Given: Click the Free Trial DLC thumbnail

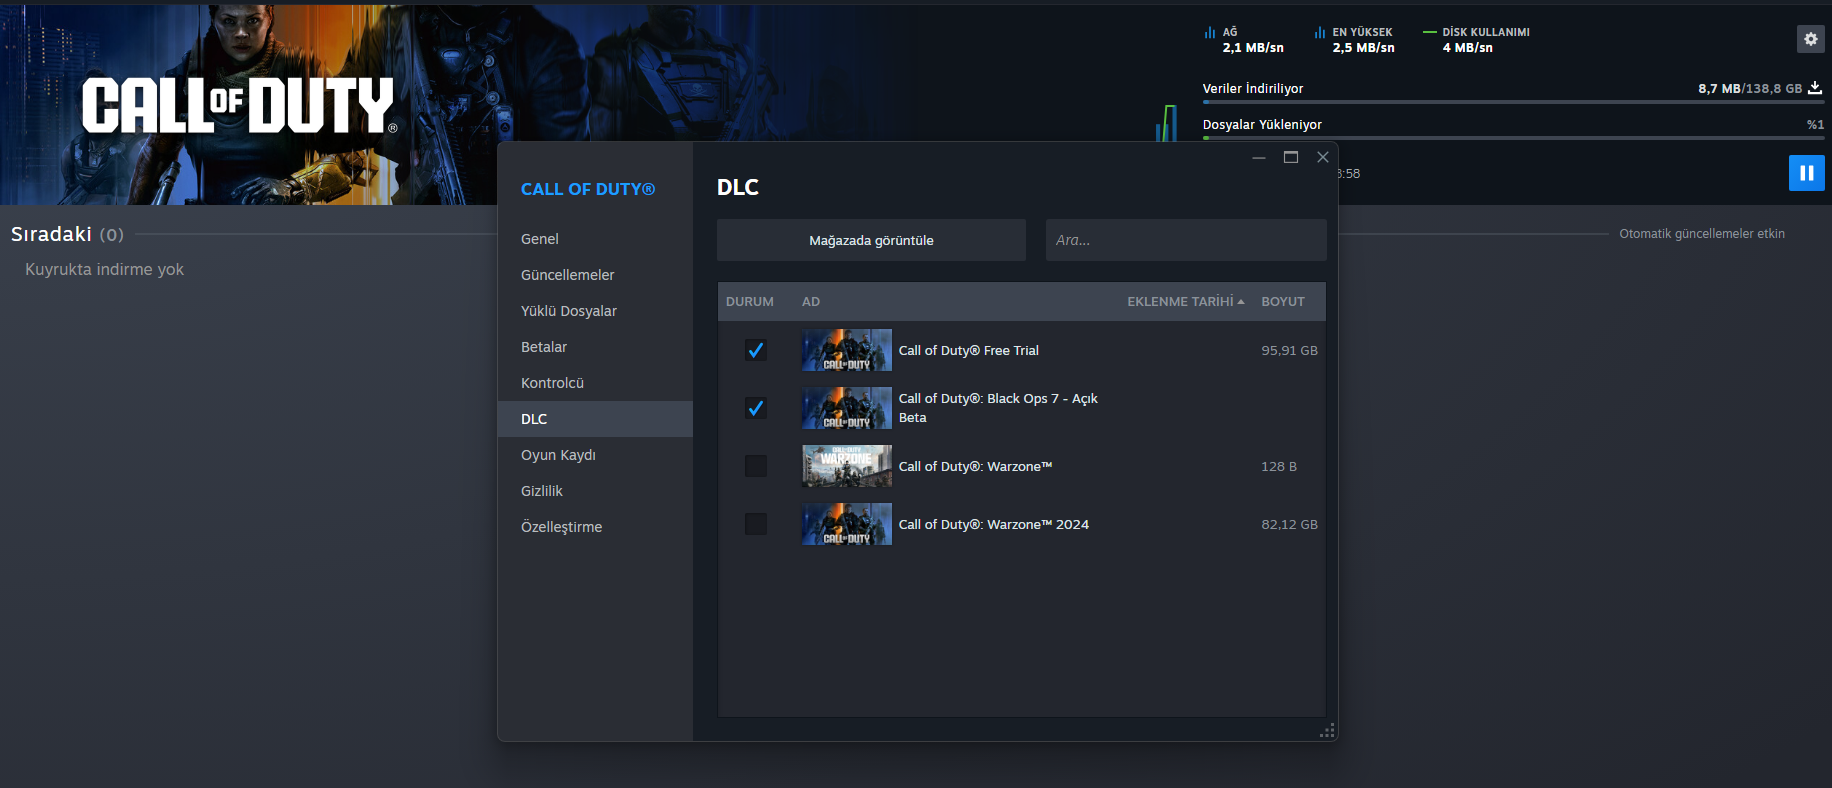Looking at the screenshot, I should click(x=847, y=350).
